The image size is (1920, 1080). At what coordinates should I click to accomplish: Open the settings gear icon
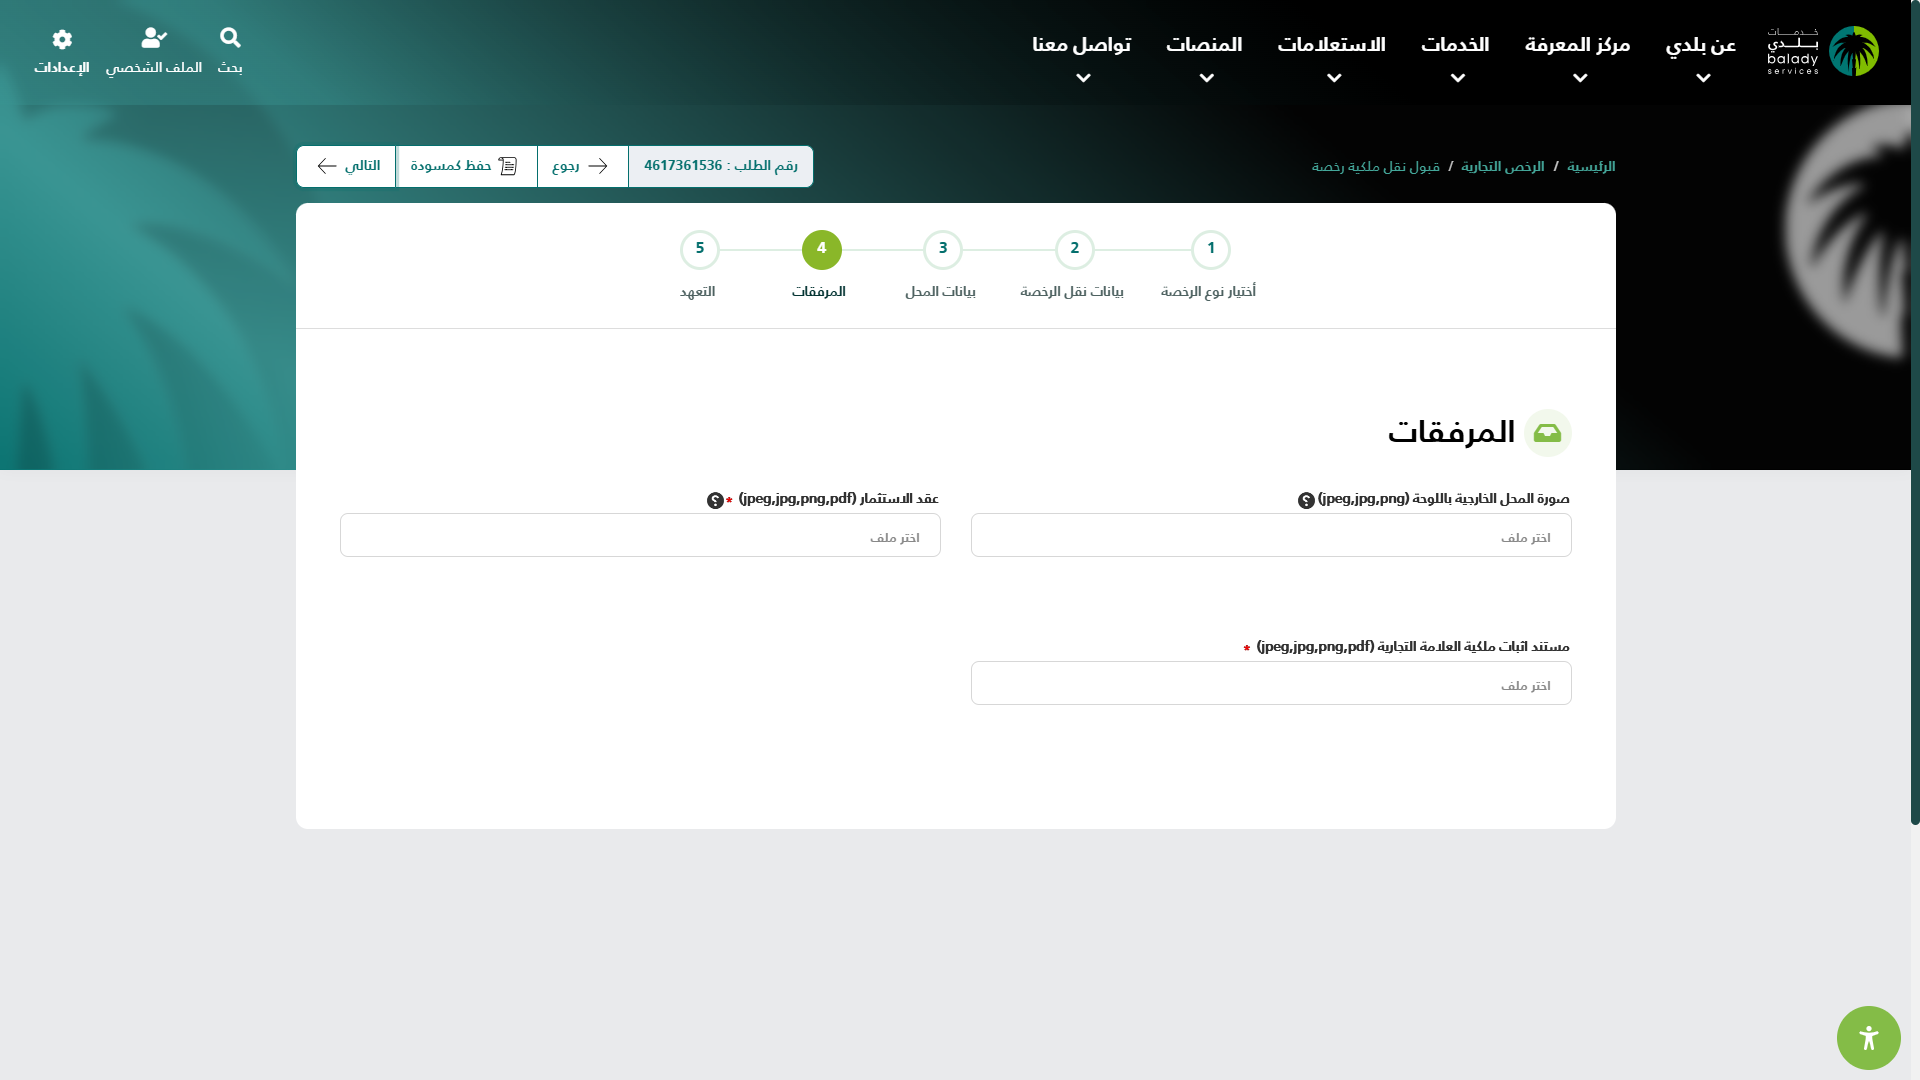62,39
